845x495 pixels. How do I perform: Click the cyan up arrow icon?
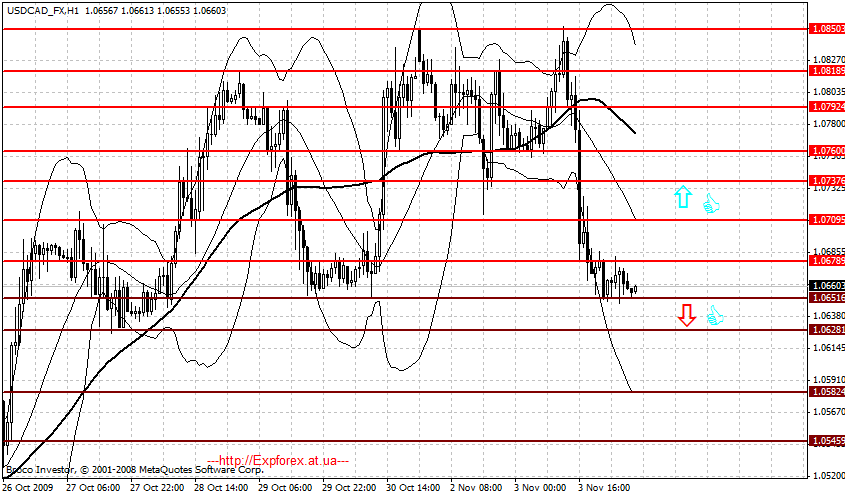(683, 197)
